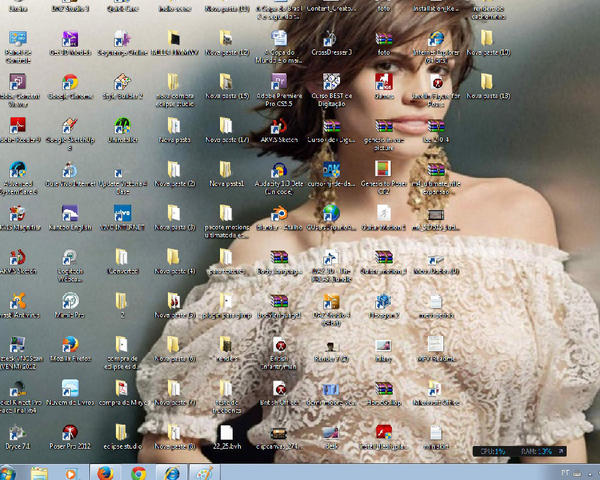
Task: Launch the Bryce 7.1 shortcut
Action: [x=17, y=437]
